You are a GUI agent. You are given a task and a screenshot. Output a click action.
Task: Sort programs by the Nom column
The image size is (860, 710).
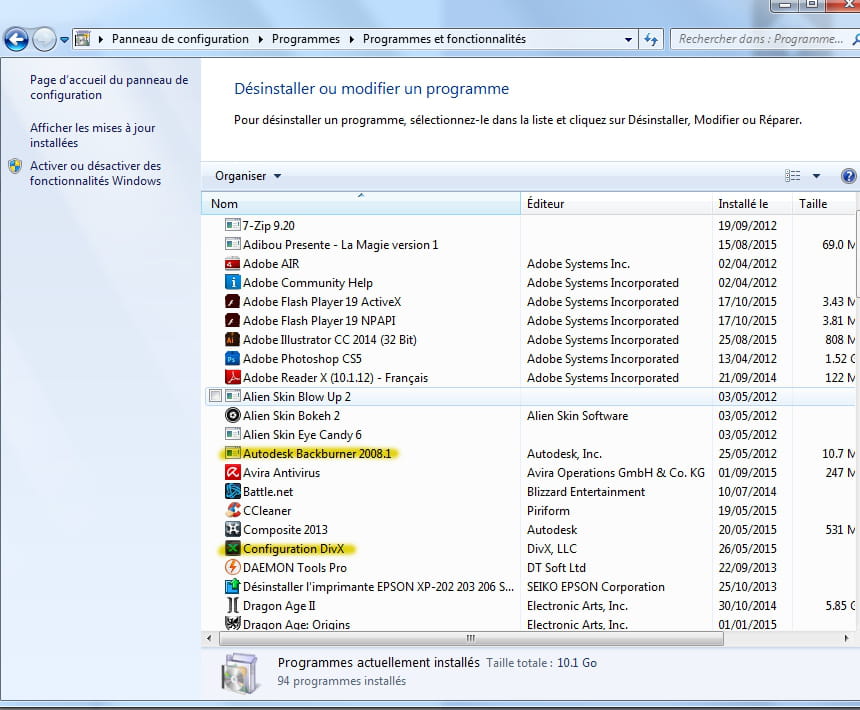coord(361,203)
